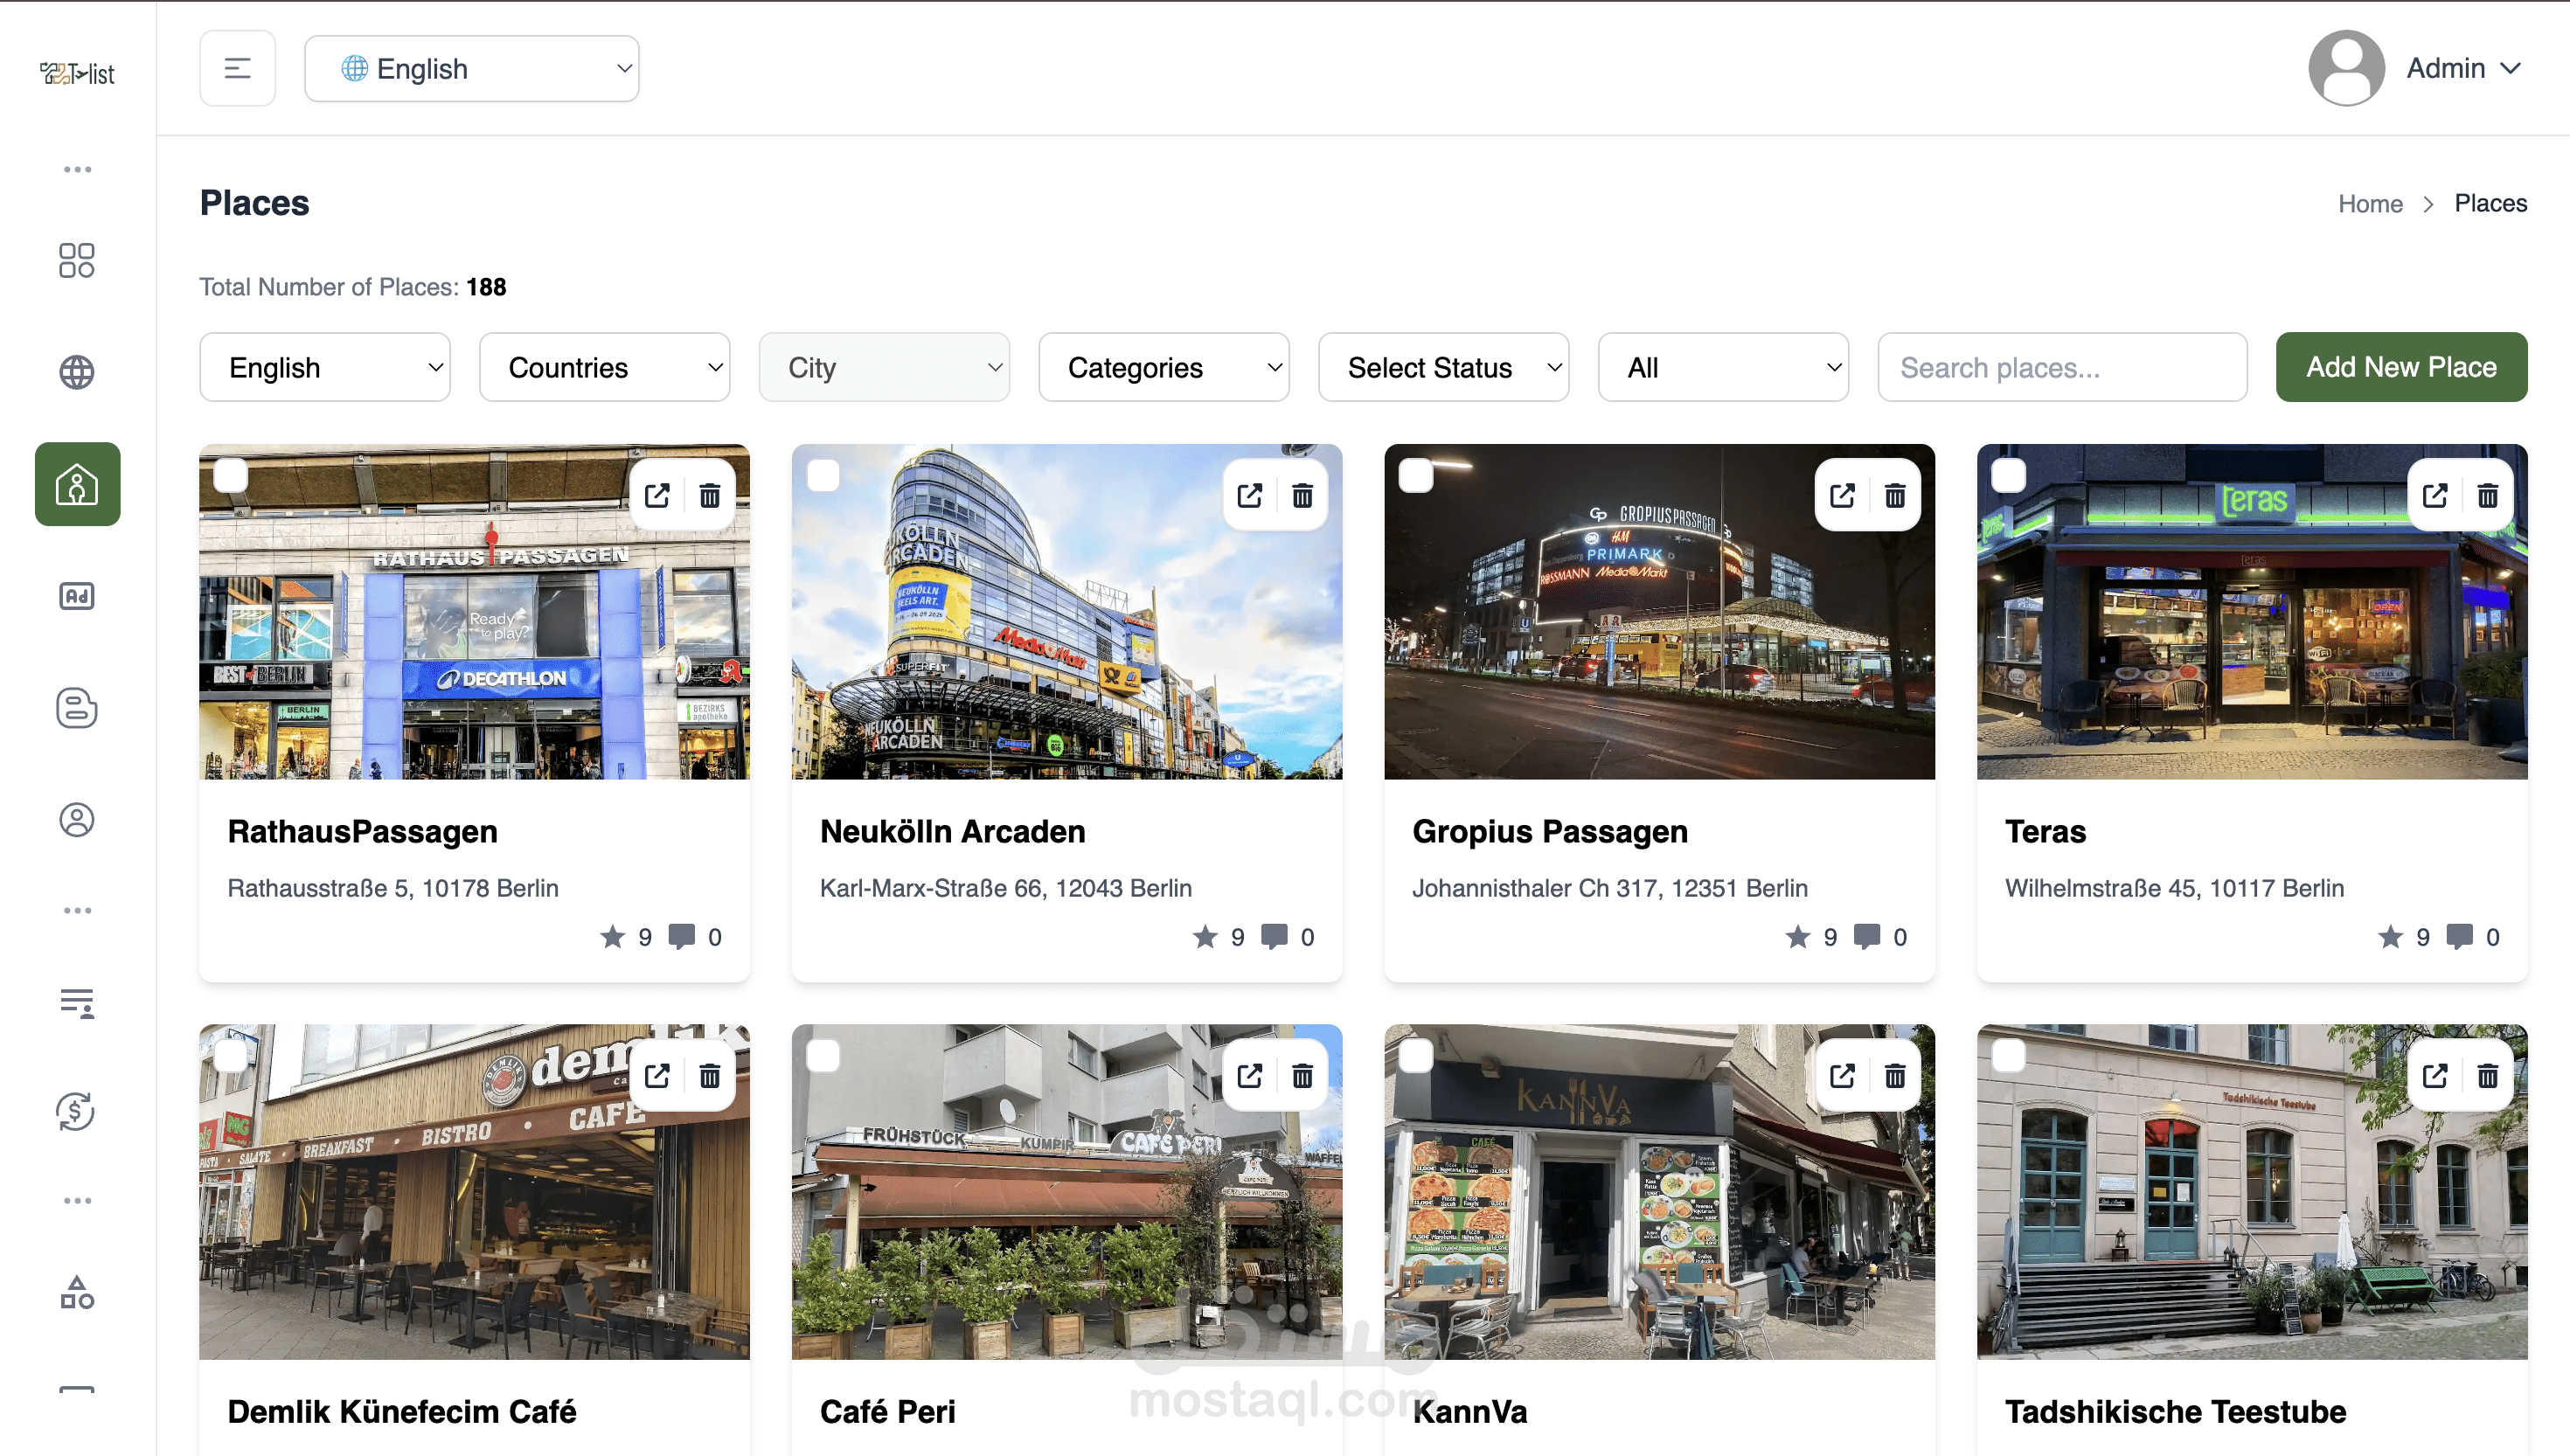Go to Home breadcrumb link
The height and width of the screenshot is (1456, 2570).
click(2369, 204)
